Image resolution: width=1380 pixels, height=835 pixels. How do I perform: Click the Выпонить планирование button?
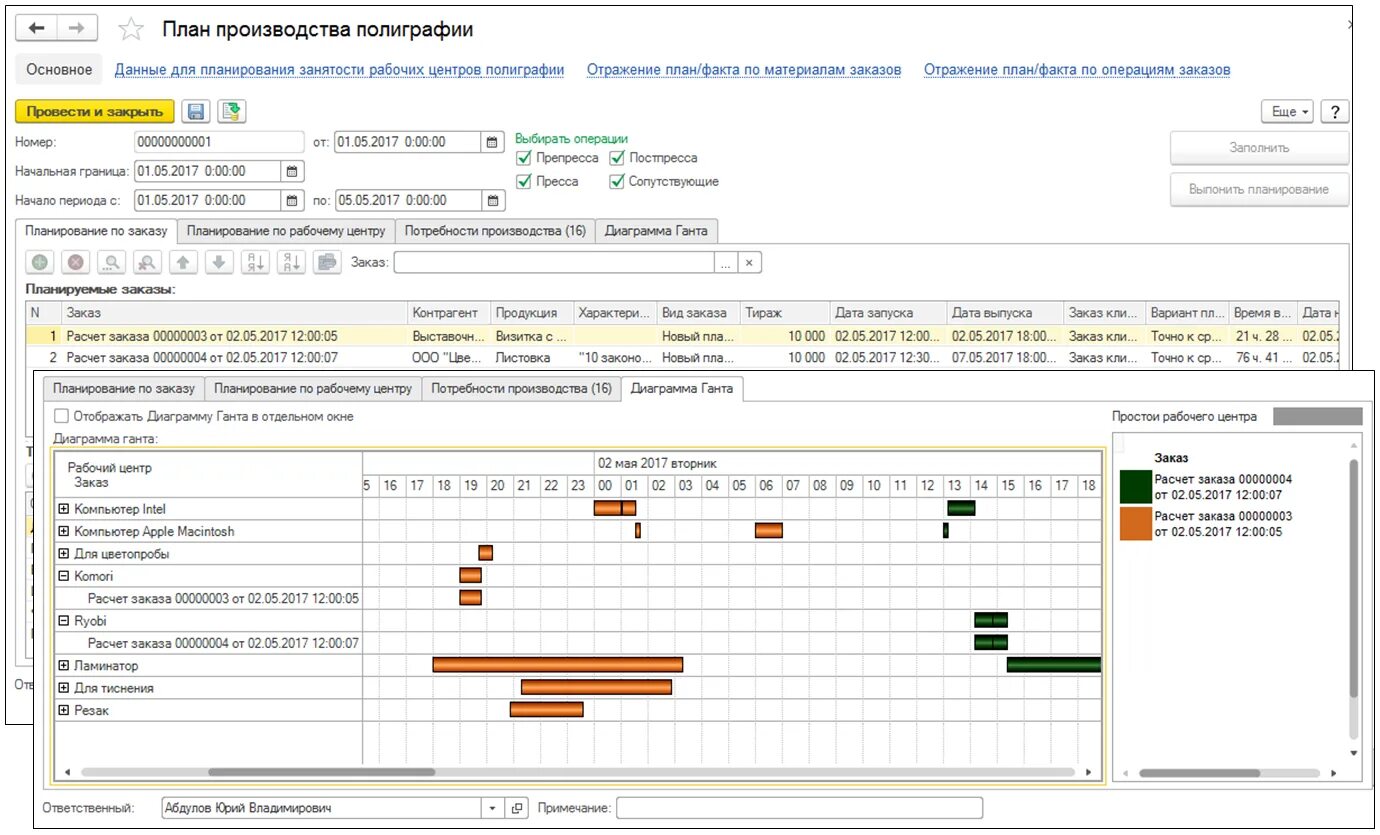coord(1259,189)
